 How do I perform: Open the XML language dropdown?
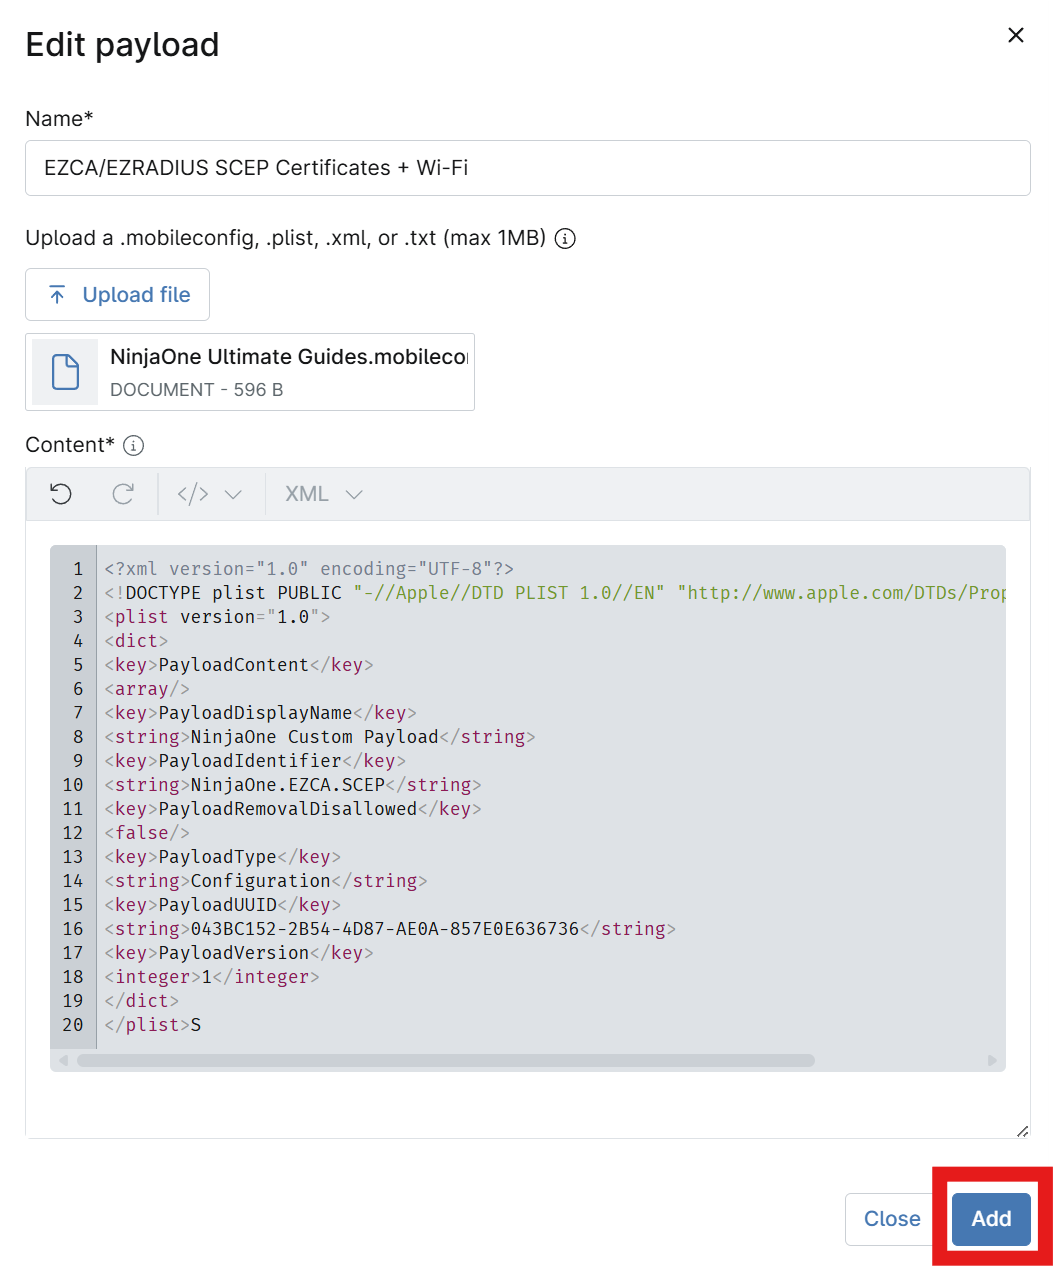point(323,494)
